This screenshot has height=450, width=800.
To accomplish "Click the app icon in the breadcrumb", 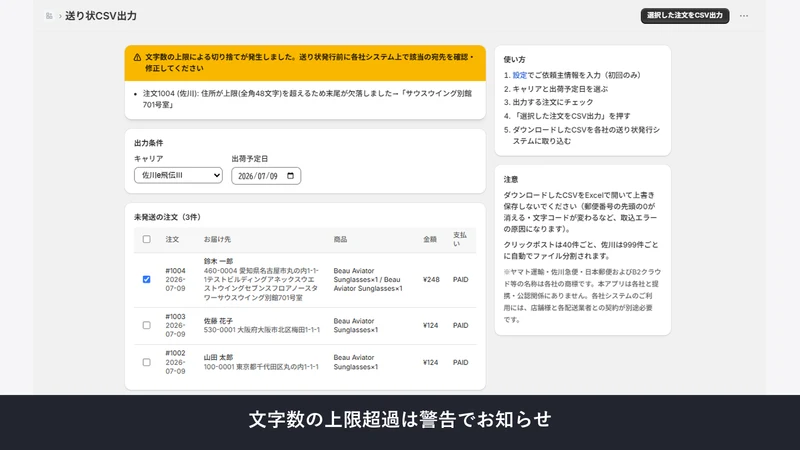I will (x=49, y=16).
